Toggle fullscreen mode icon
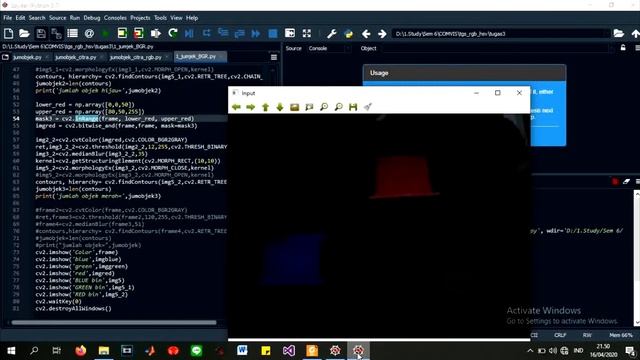The image size is (640, 360). 307,33
